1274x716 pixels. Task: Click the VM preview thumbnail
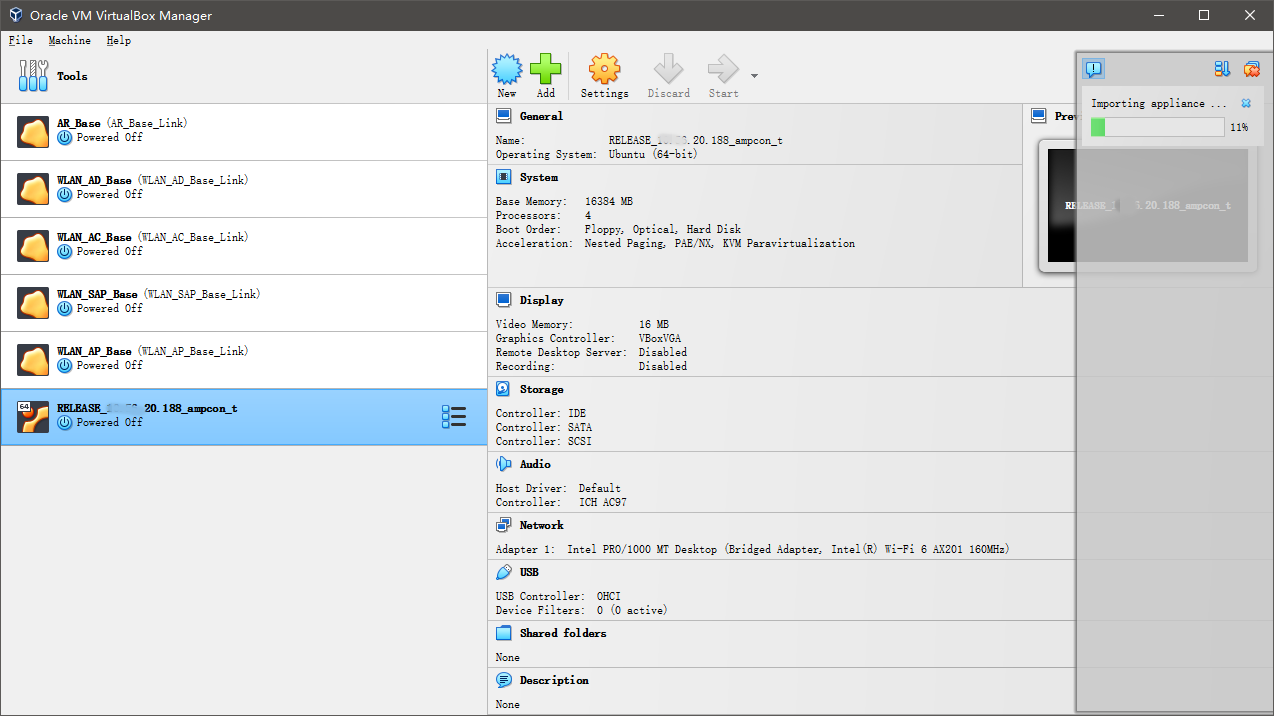tap(1147, 205)
